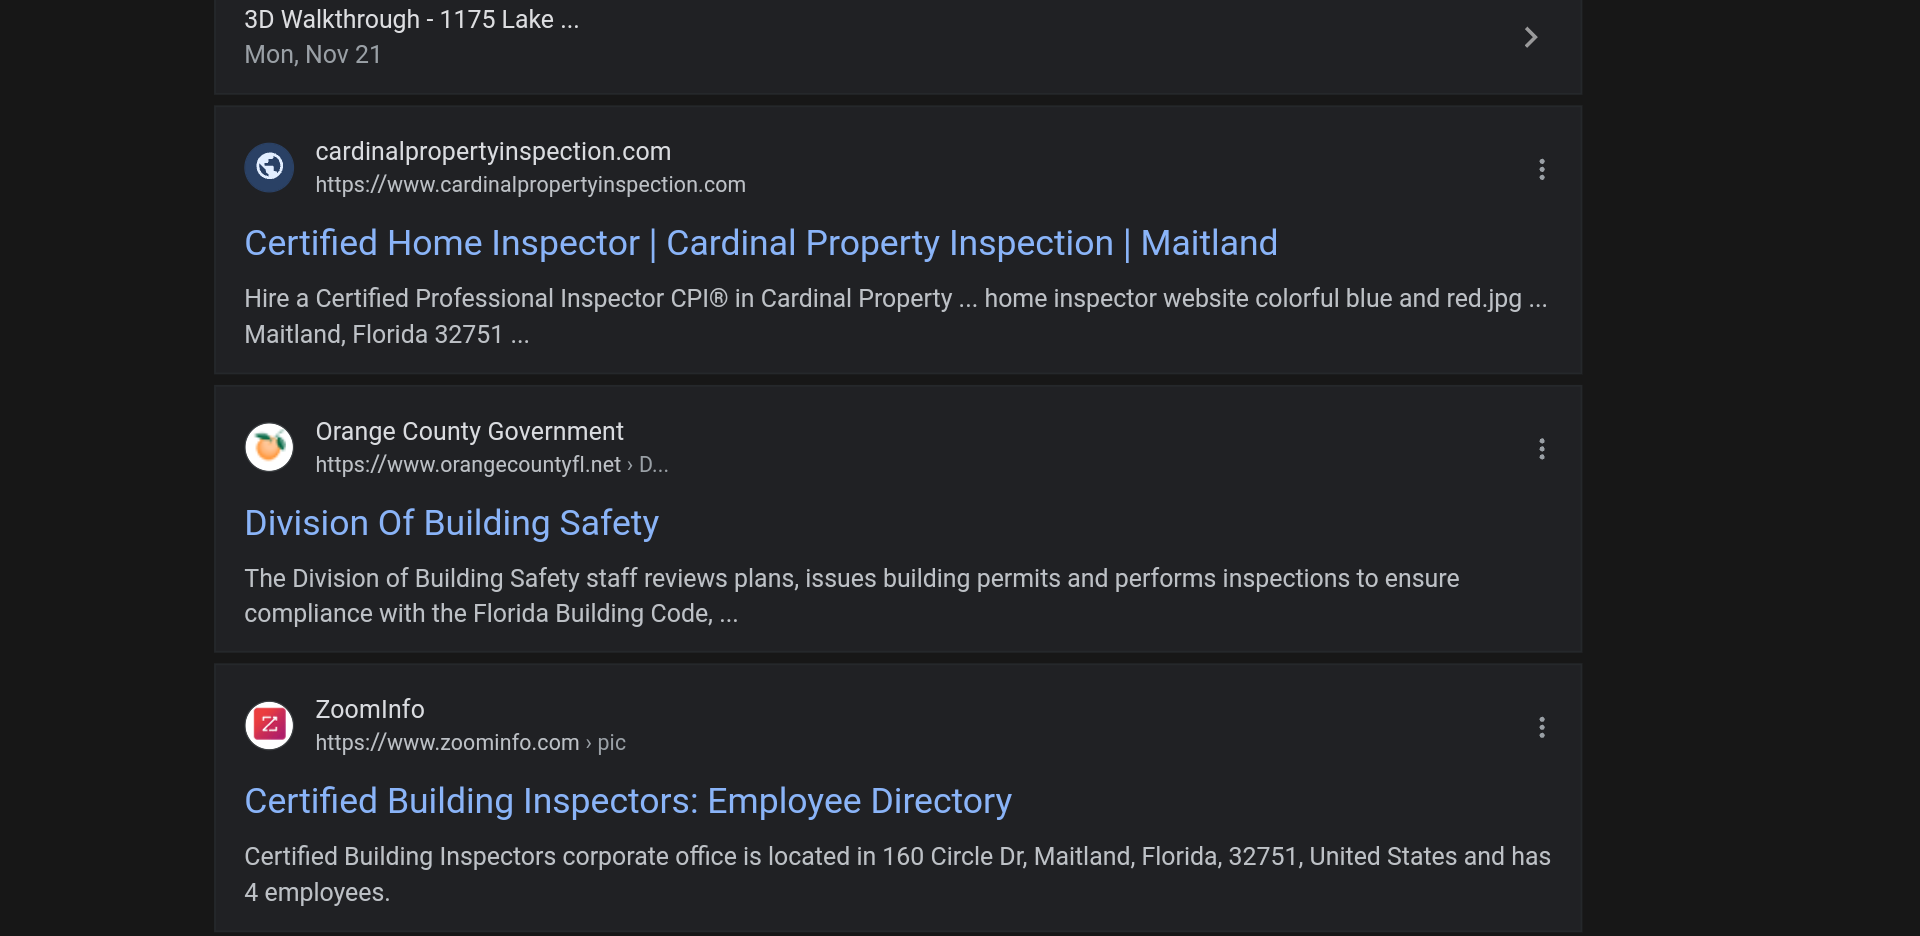Open the Division Of Building Safety link
Viewport: 1920px width, 936px height.
tap(451, 523)
